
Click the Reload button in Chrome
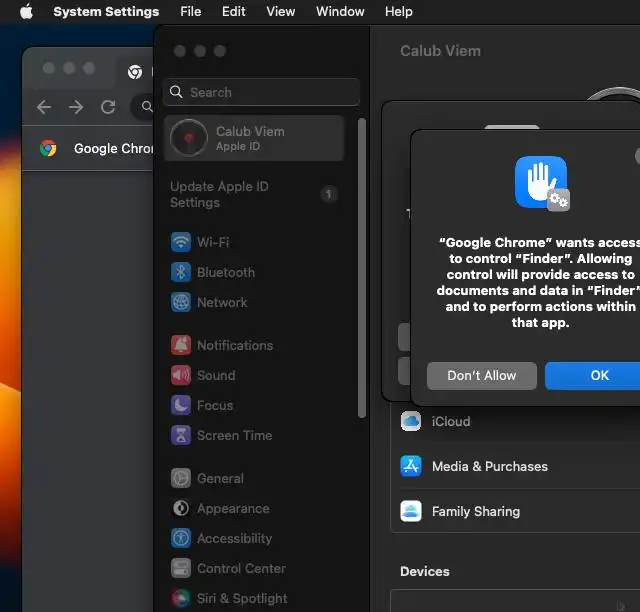[108, 107]
